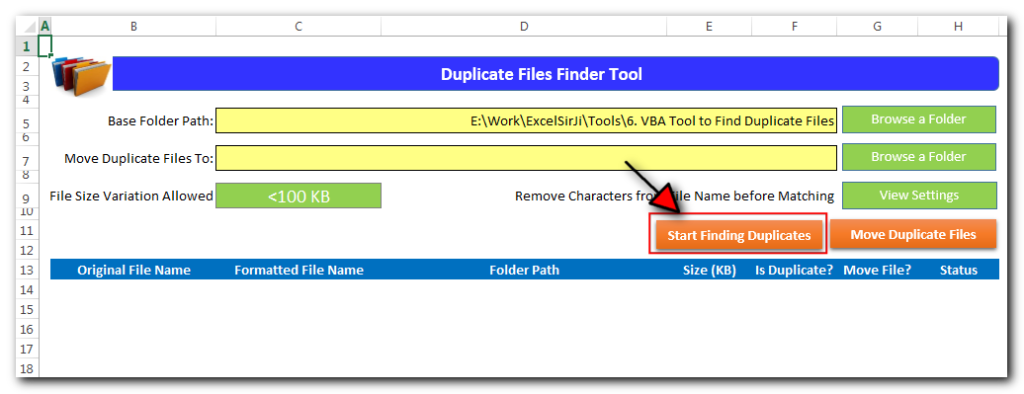Click Move Duplicate Files button

pos(913,235)
